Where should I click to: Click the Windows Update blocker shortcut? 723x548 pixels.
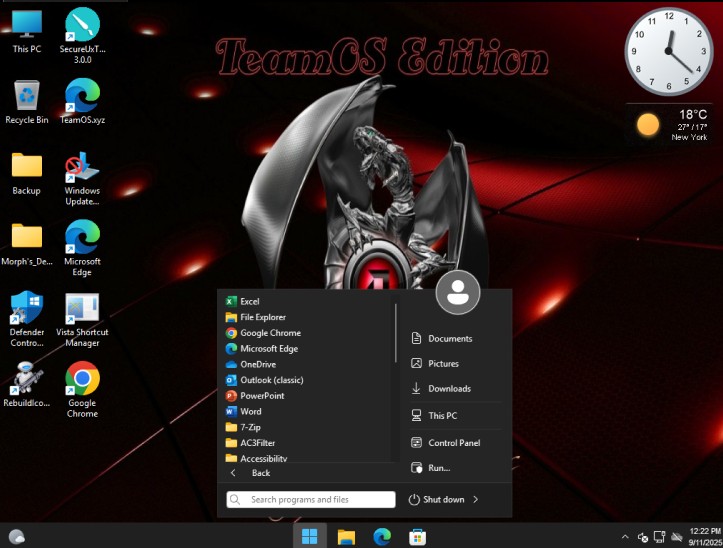(83, 178)
